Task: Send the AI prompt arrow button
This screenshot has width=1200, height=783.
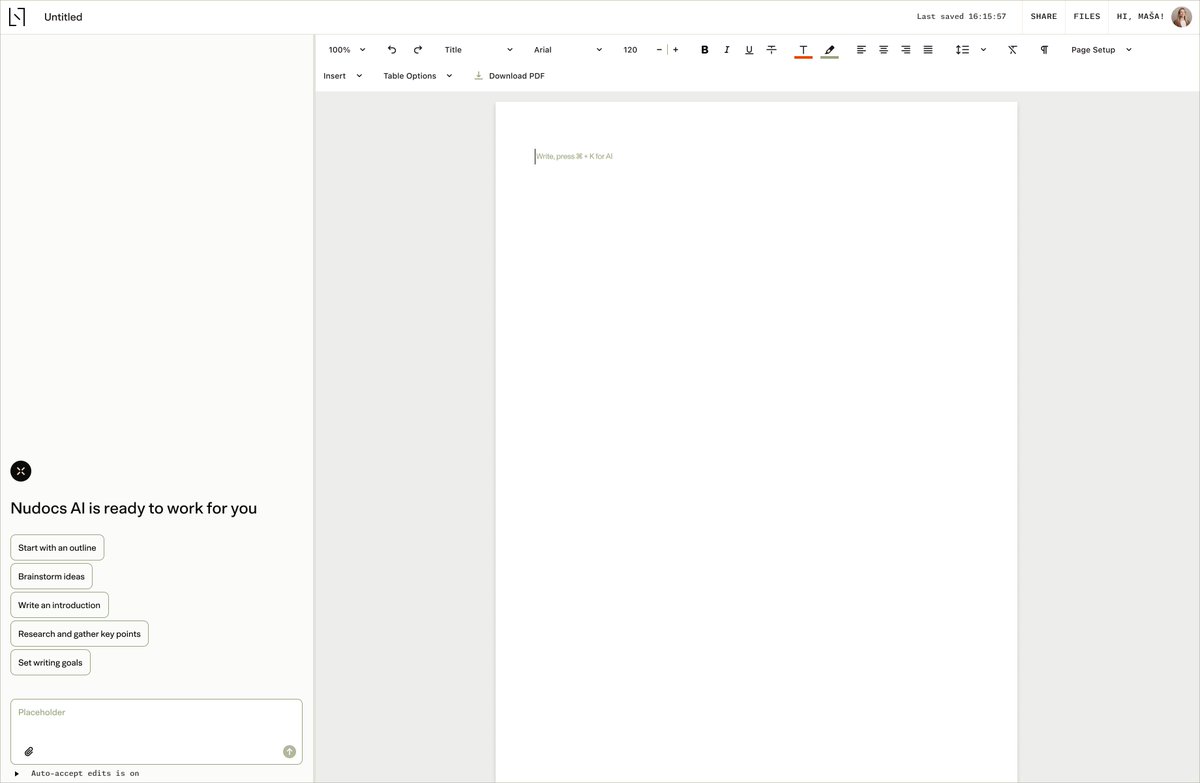Action: [289, 751]
